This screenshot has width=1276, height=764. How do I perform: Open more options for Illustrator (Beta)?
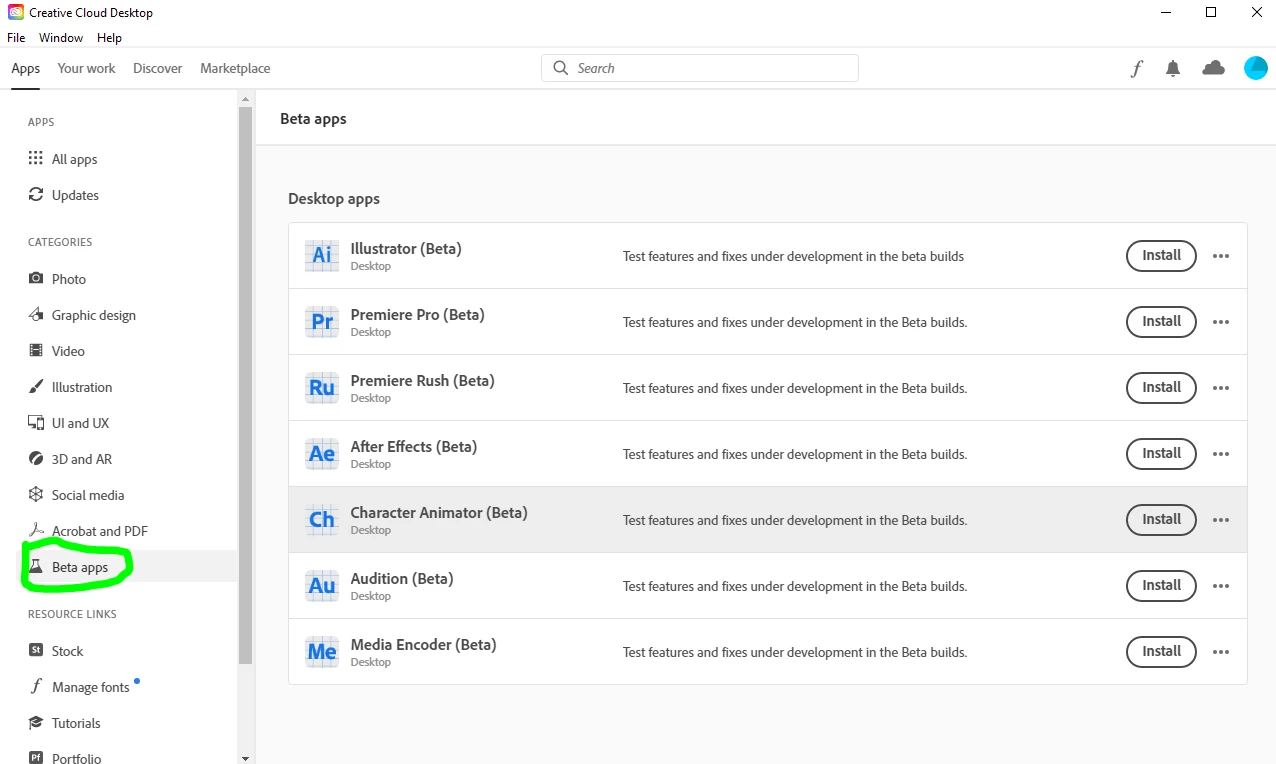click(1221, 256)
